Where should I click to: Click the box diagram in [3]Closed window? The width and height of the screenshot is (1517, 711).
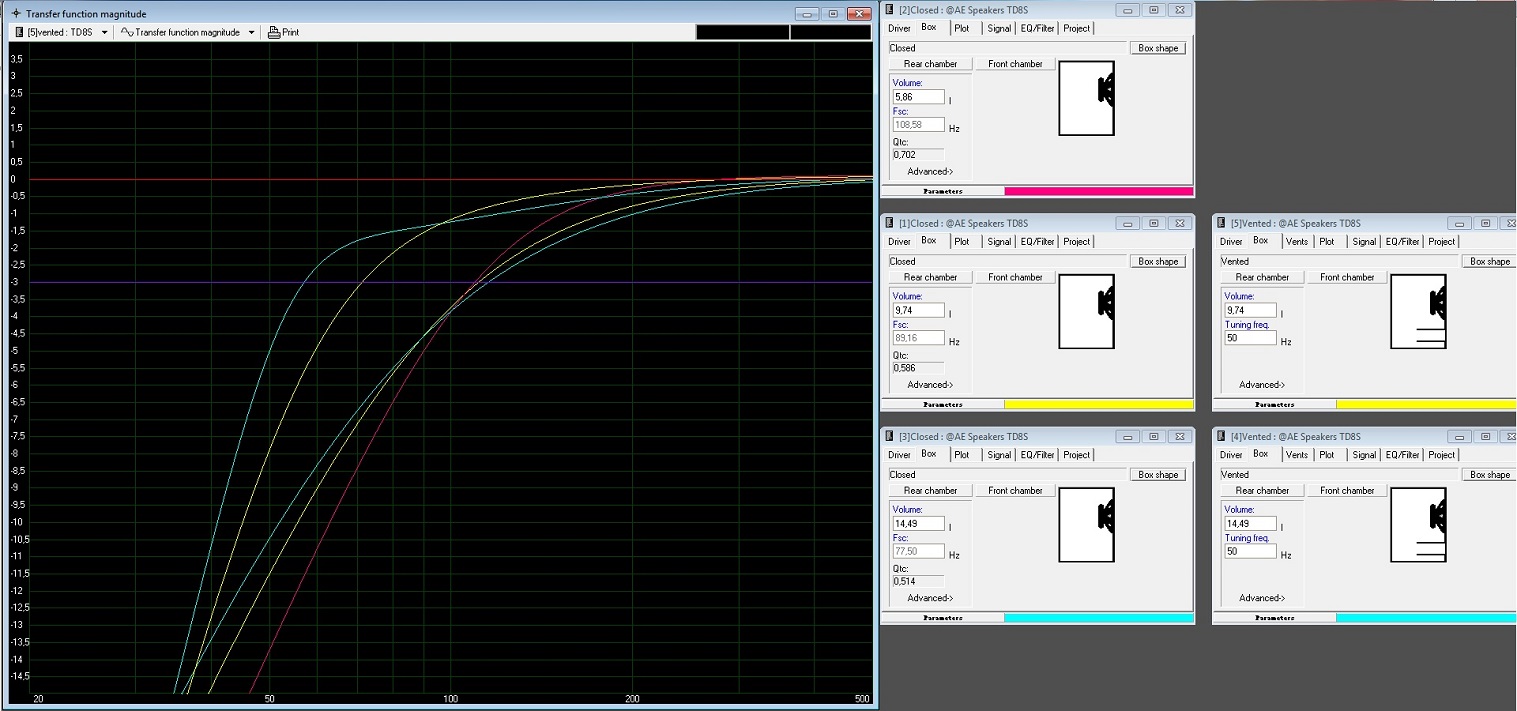[1086, 524]
